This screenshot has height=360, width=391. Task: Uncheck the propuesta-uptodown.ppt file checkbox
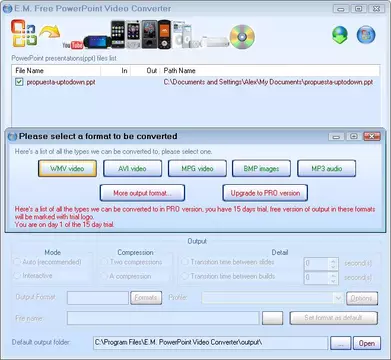[19, 82]
